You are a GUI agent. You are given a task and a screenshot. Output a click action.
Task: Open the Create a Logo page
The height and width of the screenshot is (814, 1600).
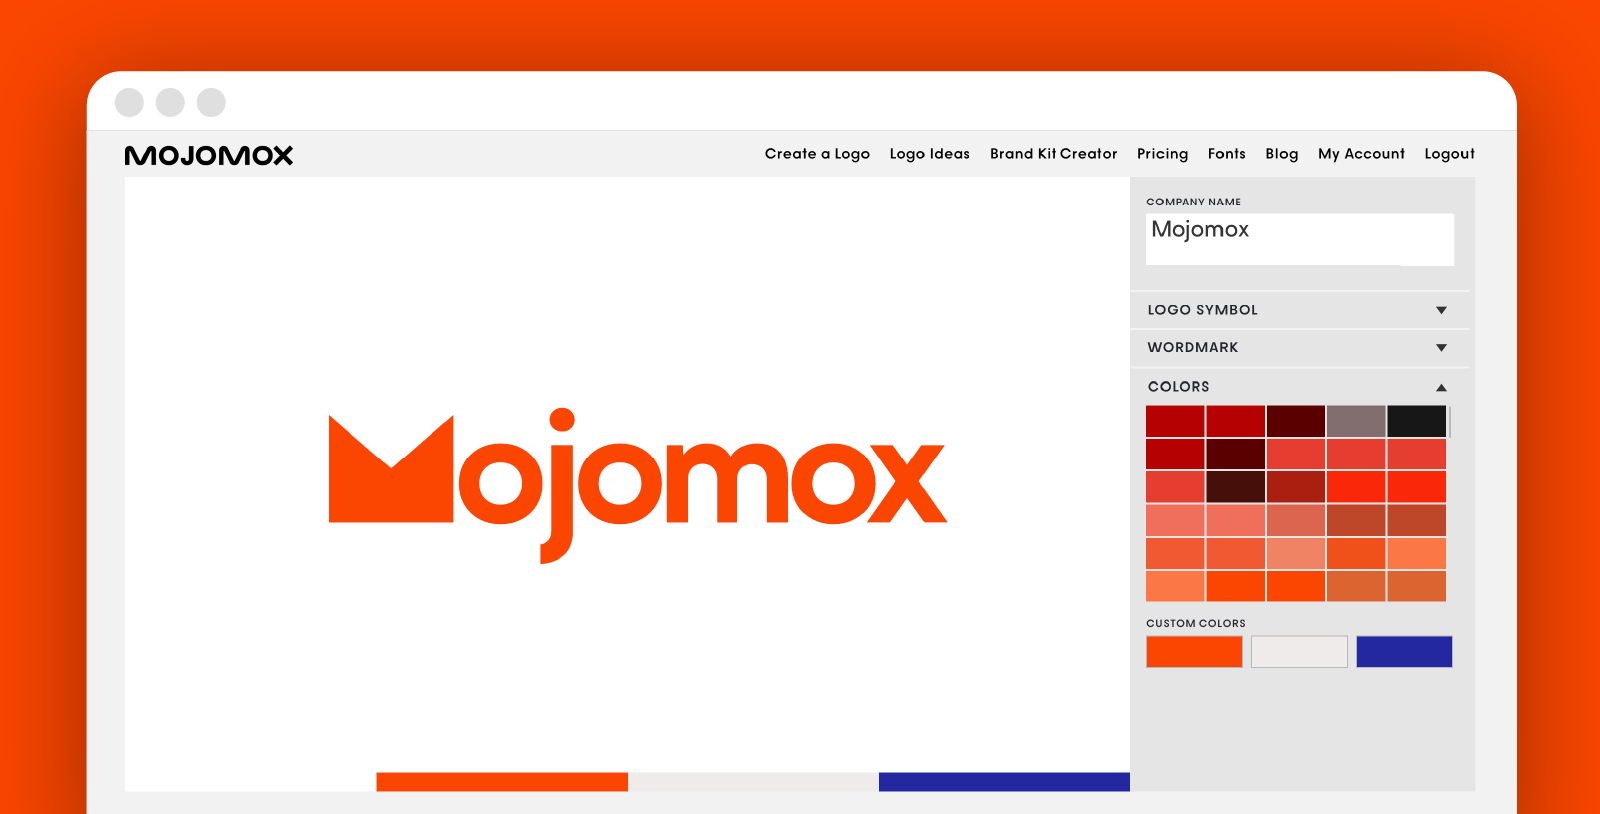(x=817, y=154)
